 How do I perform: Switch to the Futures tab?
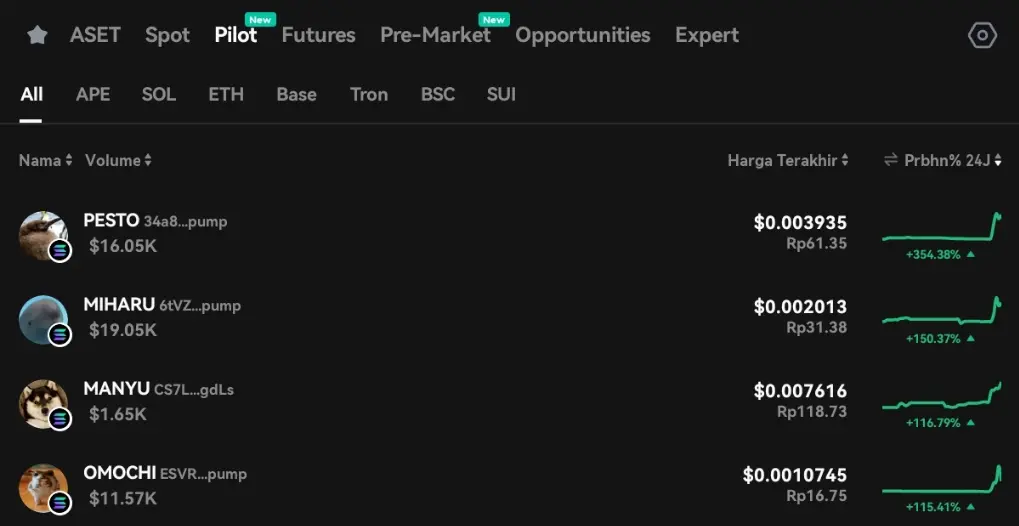click(x=318, y=35)
